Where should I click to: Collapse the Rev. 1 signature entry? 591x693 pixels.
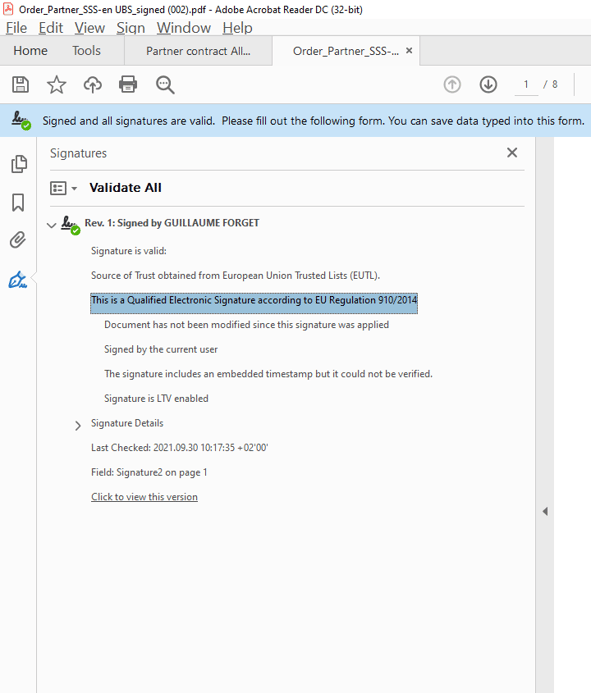pos(51,225)
